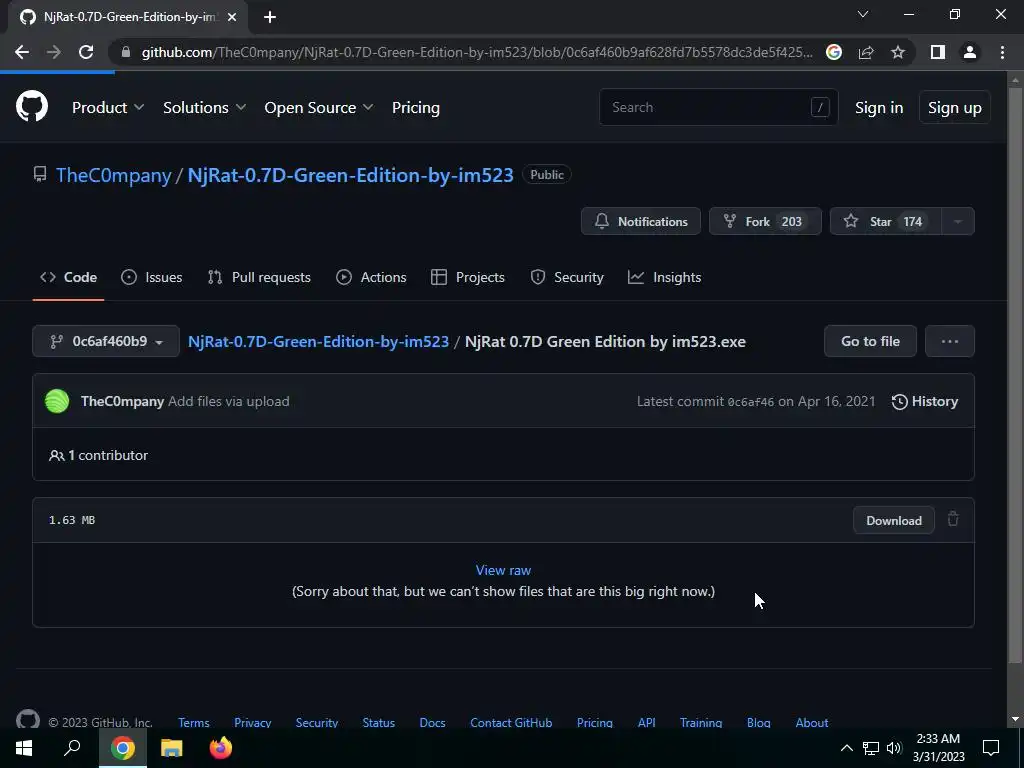The width and height of the screenshot is (1024, 768).
Task: Click the delete file trash icon
Action: click(x=953, y=519)
